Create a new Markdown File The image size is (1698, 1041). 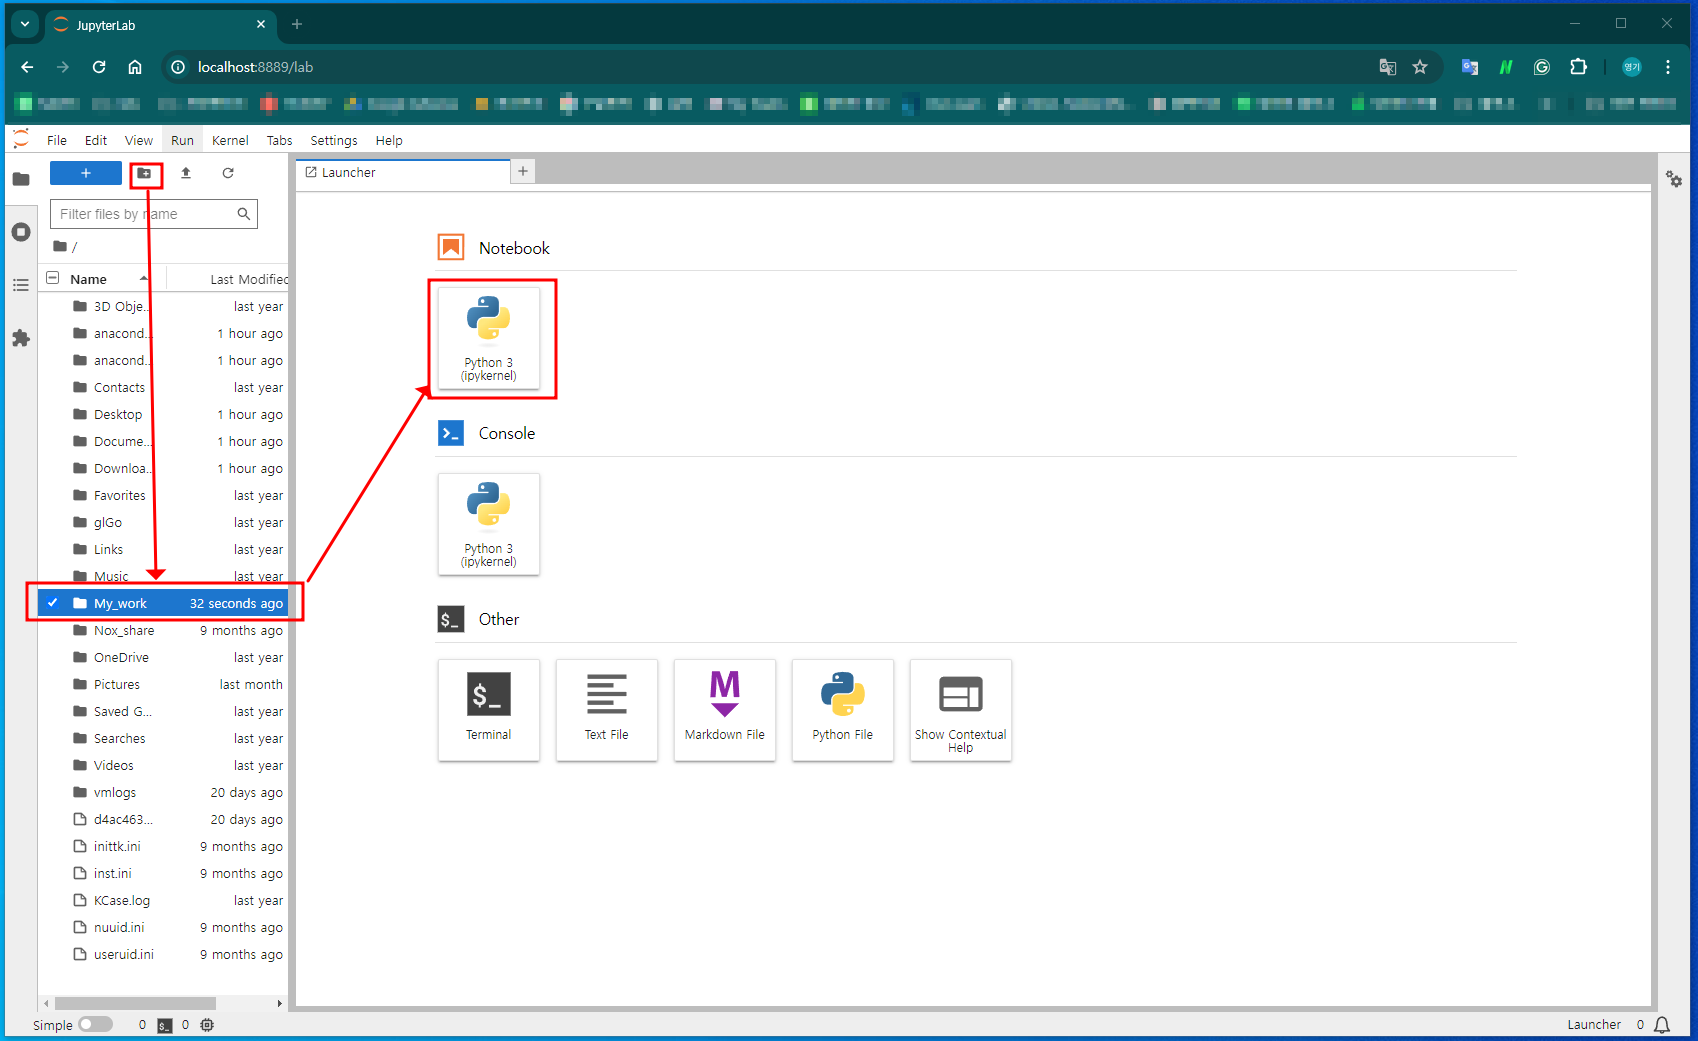725,710
